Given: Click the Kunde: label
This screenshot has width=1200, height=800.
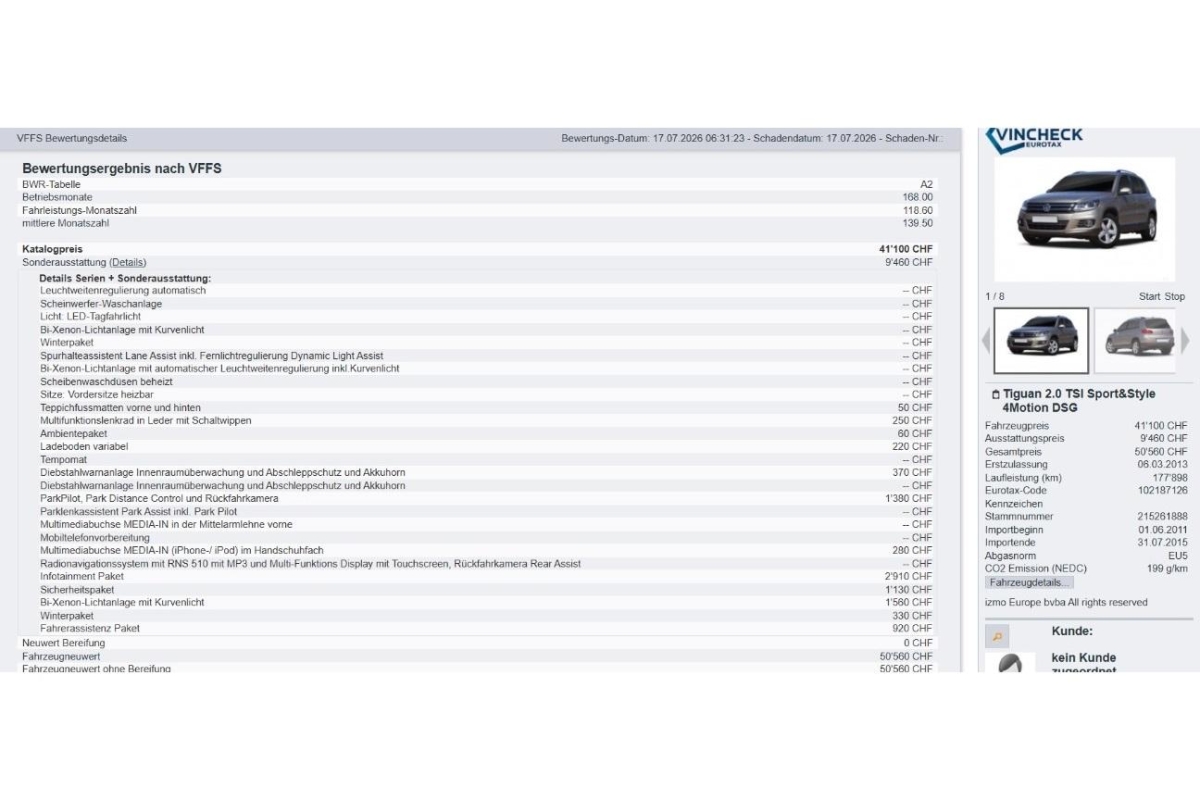Looking at the screenshot, I should coord(1072,631).
